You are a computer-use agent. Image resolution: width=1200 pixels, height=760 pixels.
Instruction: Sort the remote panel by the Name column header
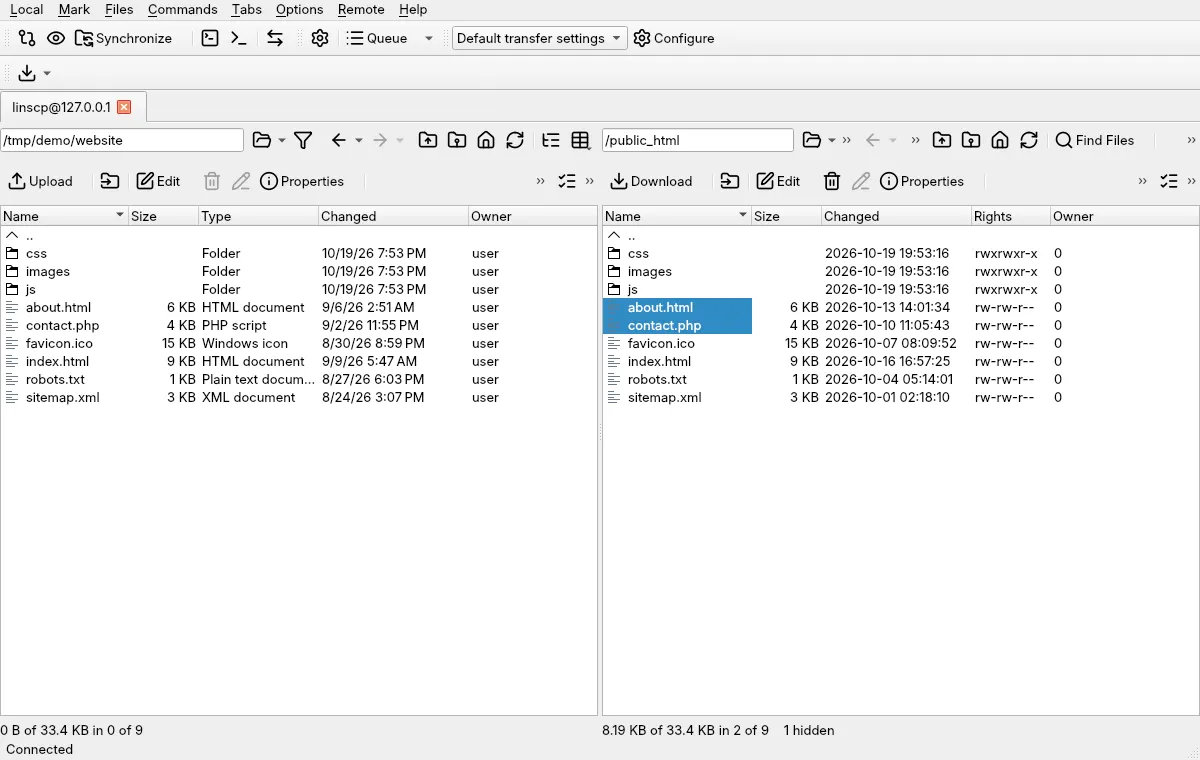click(677, 216)
